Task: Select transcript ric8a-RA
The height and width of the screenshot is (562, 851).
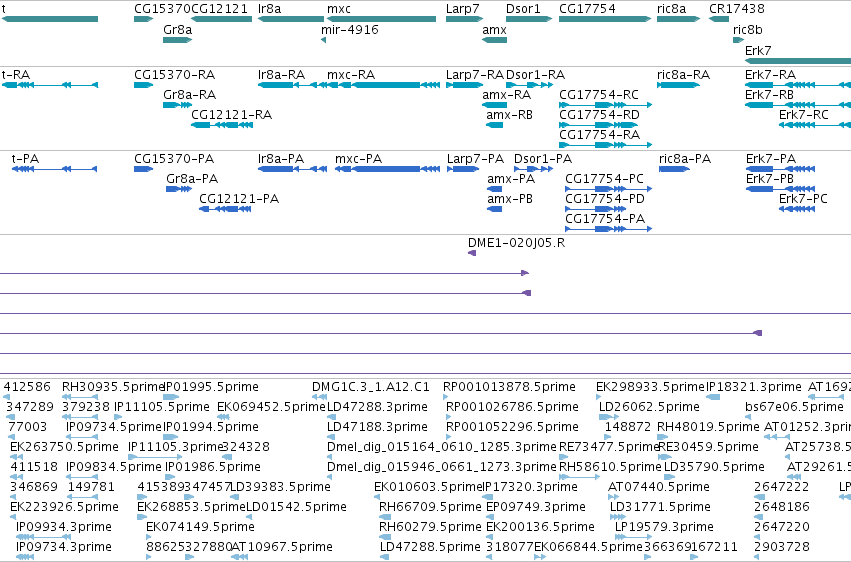Action: 678,85
